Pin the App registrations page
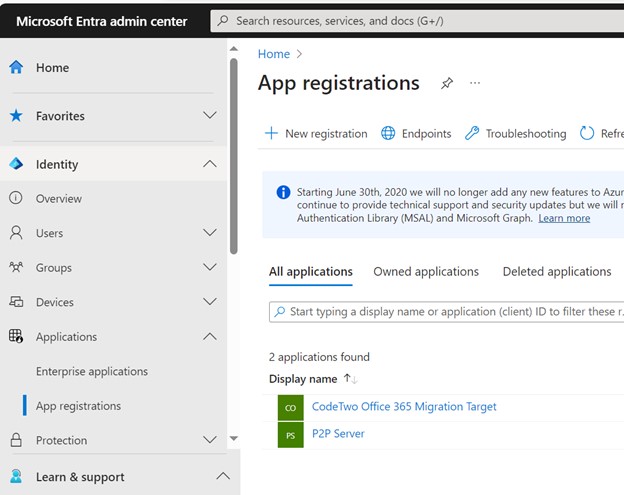 (447, 83)
